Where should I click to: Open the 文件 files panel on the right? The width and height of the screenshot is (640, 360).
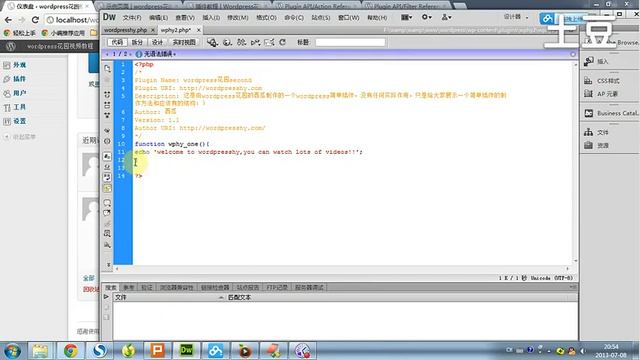(x=597, y=132)
